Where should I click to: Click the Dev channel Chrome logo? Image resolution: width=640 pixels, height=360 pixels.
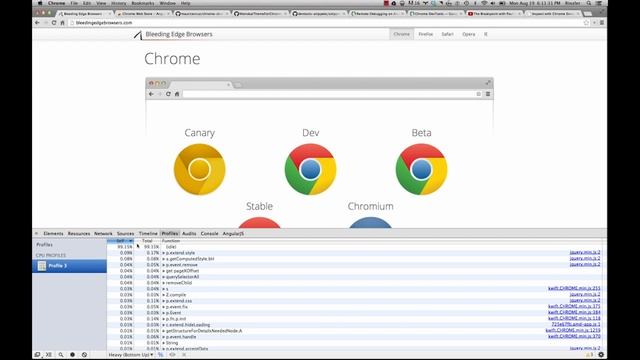pyautogui.click(x=311, y=169)
